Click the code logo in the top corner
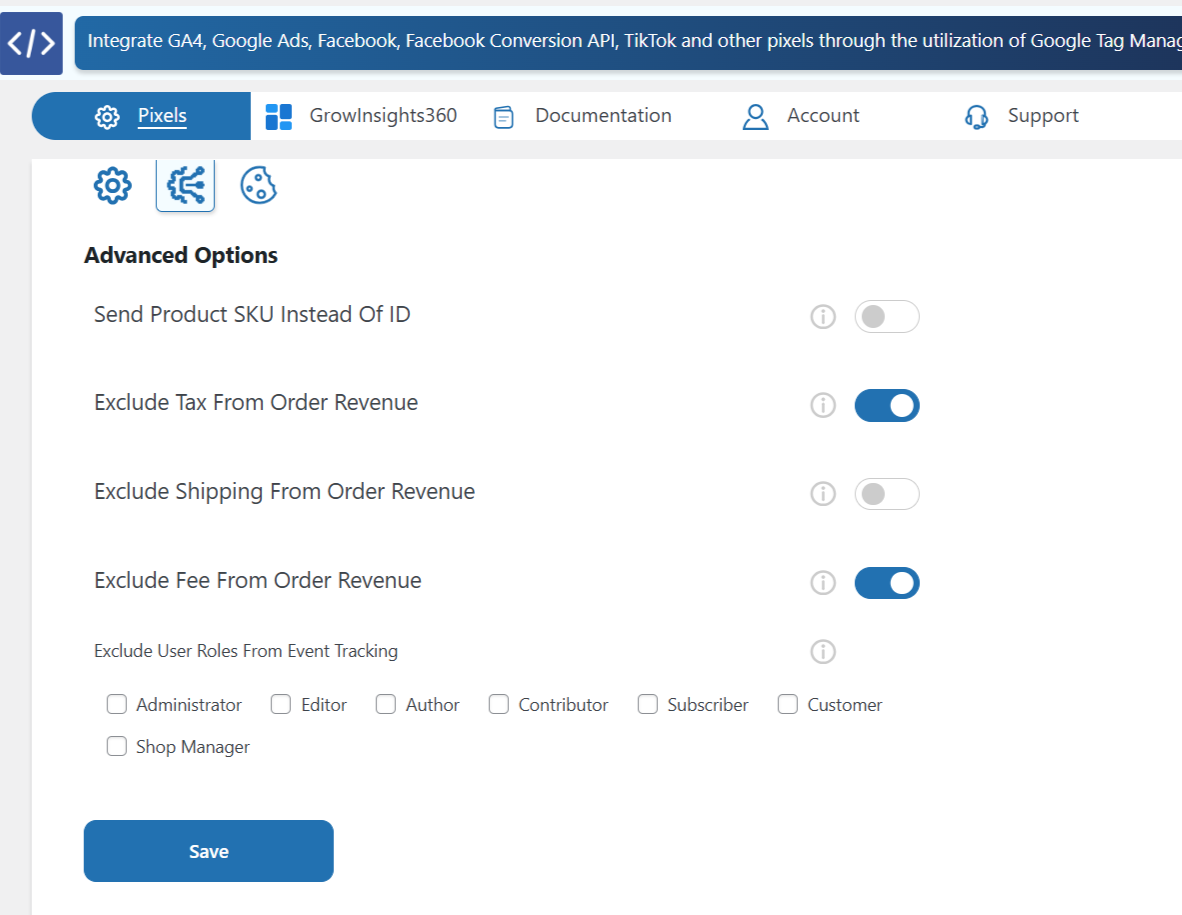This screenshot has height=915, width=1182. click(31, 43)
